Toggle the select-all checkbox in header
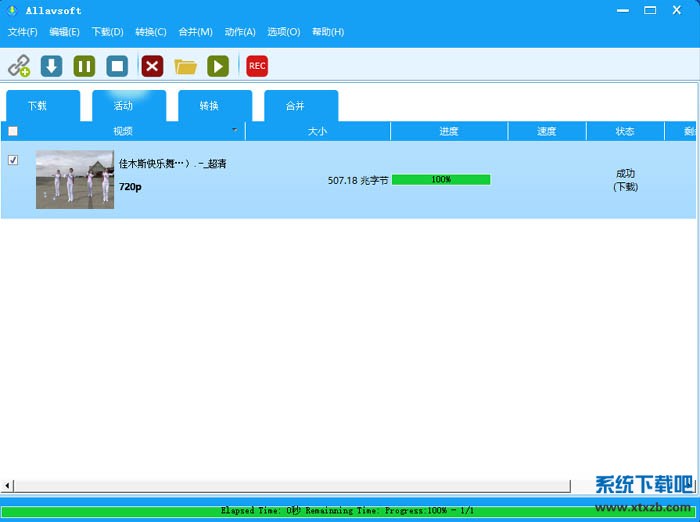This screenshot has width=700, height=522. click(13, 131)
